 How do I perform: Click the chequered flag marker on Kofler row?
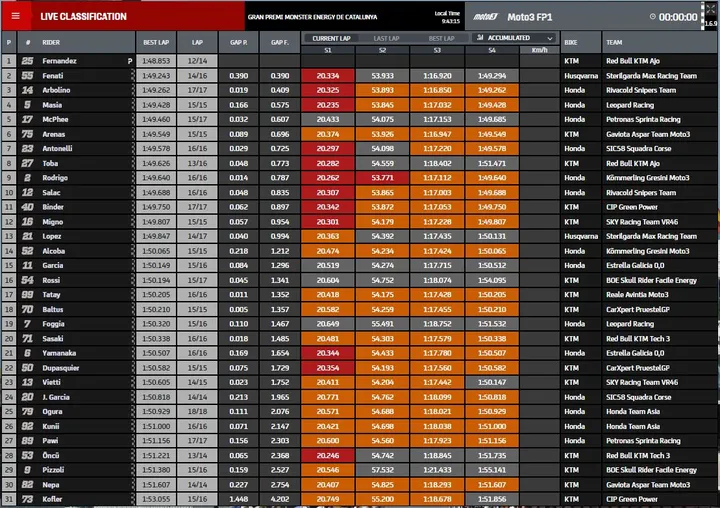[133, 499]
